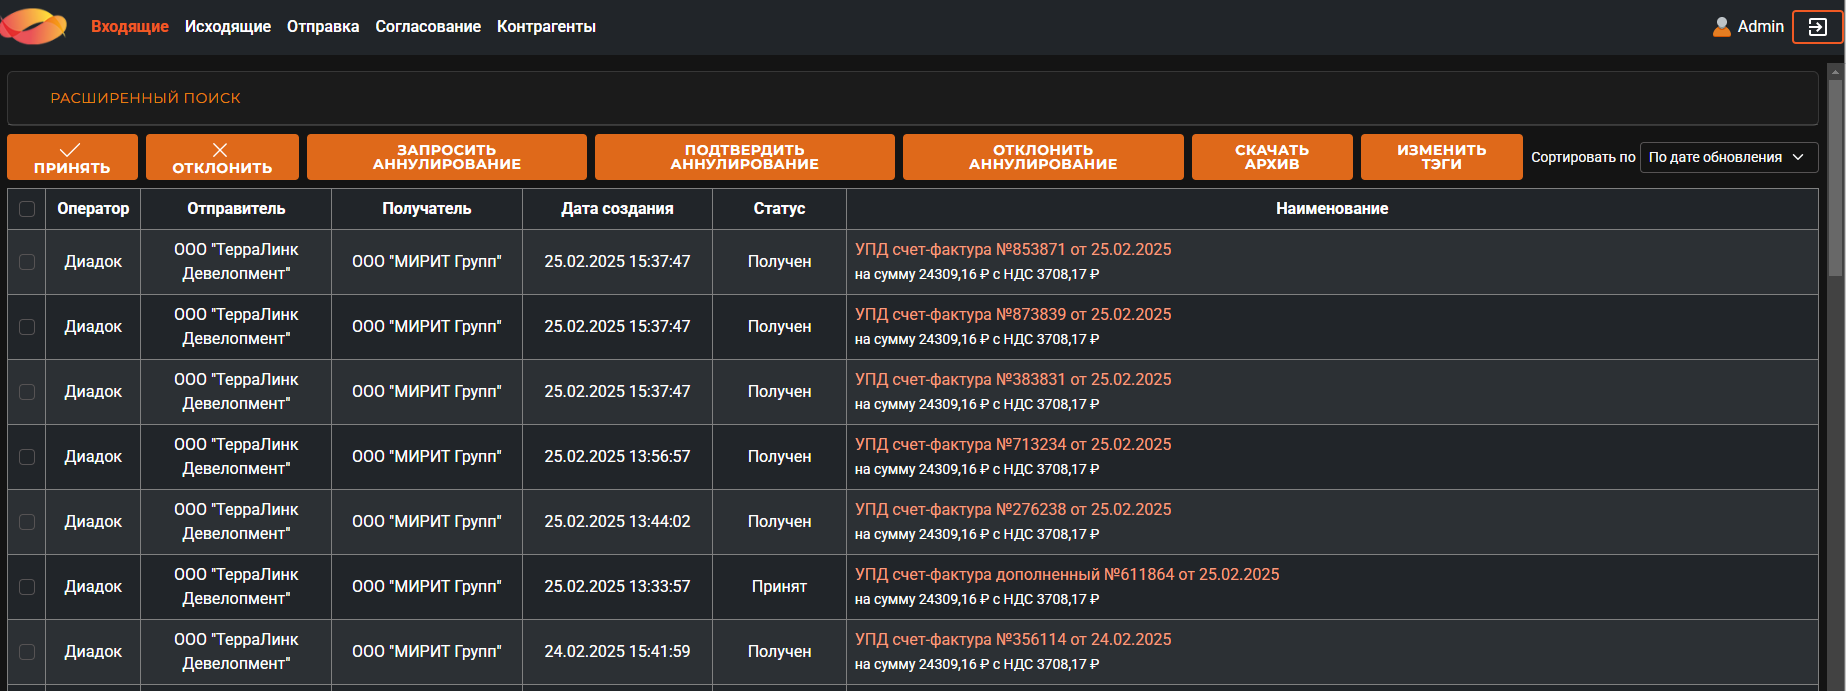This screenshot has width=1846, height=691.
Task: Click the Отклонить button with X icon
Action: pyautogui.click(x=222, y=157)
